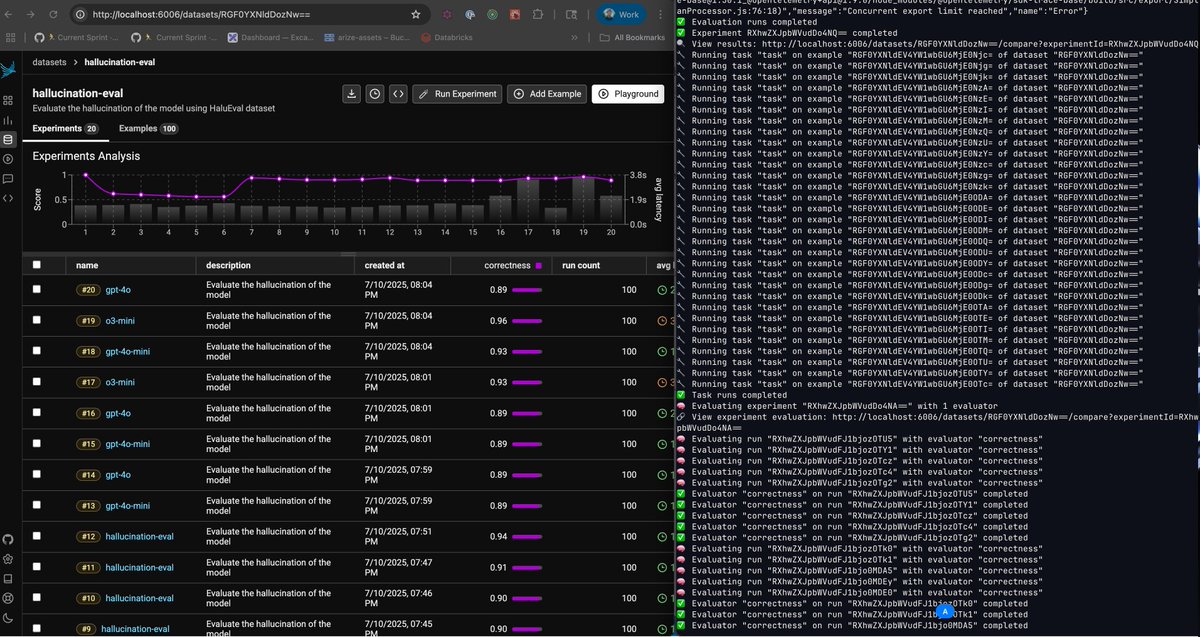Open the support lifebuoy icon in sidebar
This screenshot has height=637, width=1200.
click(8, 598)
